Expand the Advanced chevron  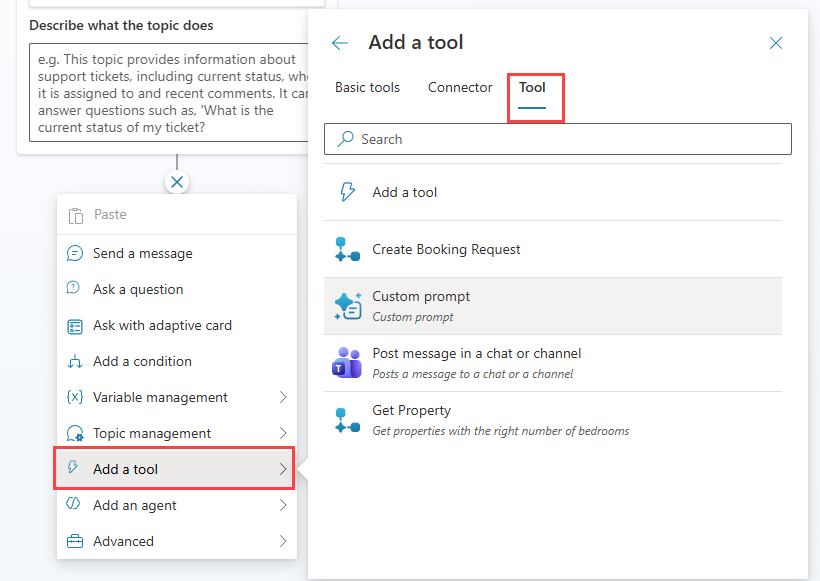tap(283, 541)
